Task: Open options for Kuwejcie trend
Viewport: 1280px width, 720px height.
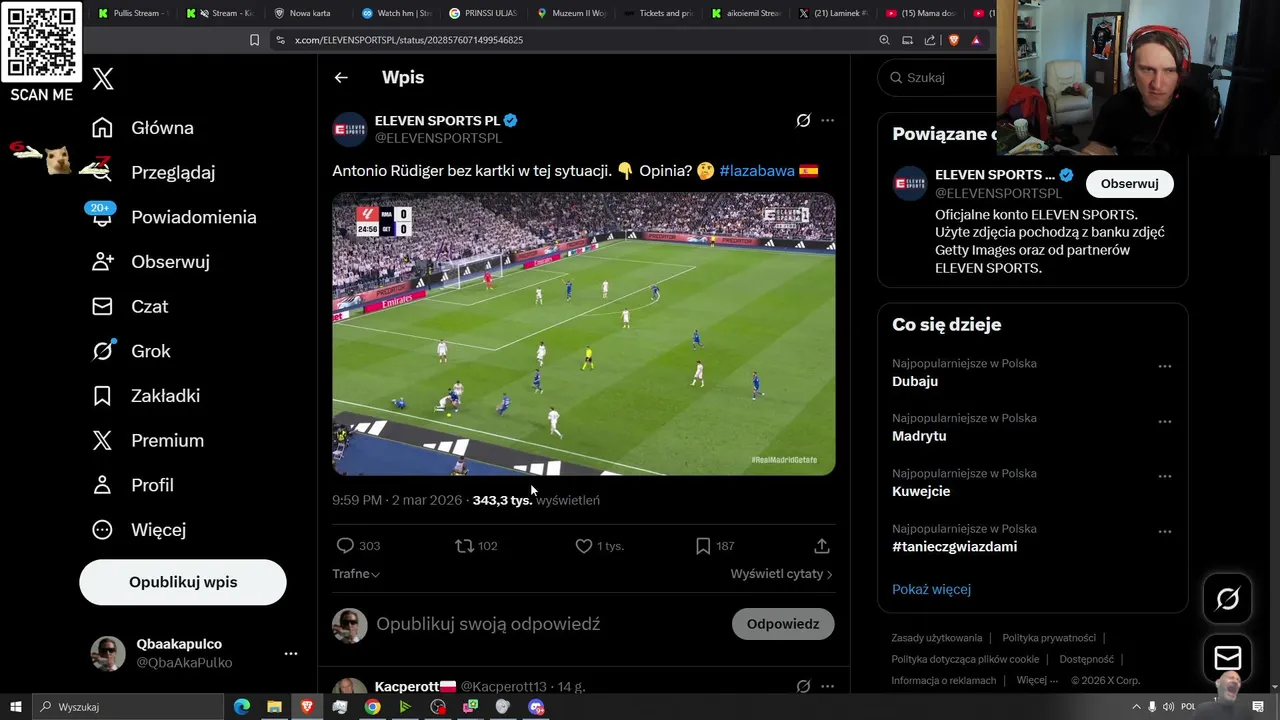Action: (x=1165, y=477)
